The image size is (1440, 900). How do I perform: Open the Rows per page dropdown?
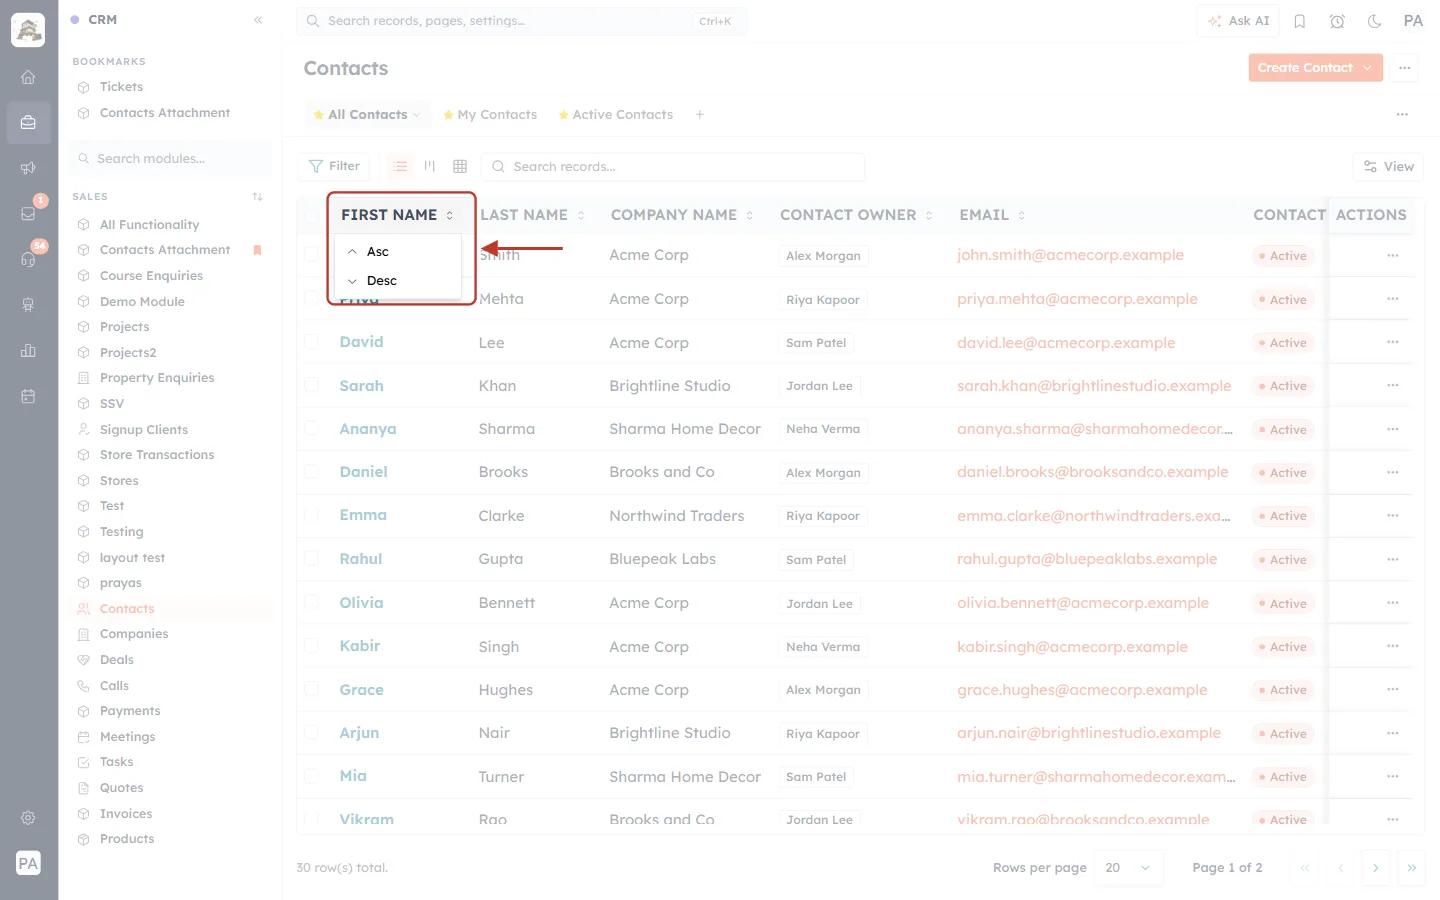[1129, 868]
